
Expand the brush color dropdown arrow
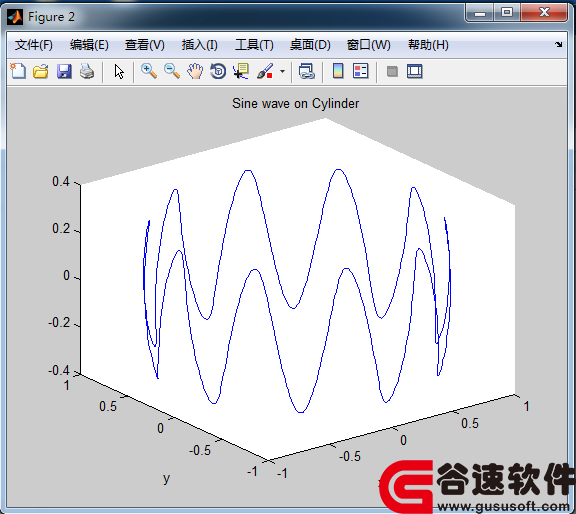[282, 71]
